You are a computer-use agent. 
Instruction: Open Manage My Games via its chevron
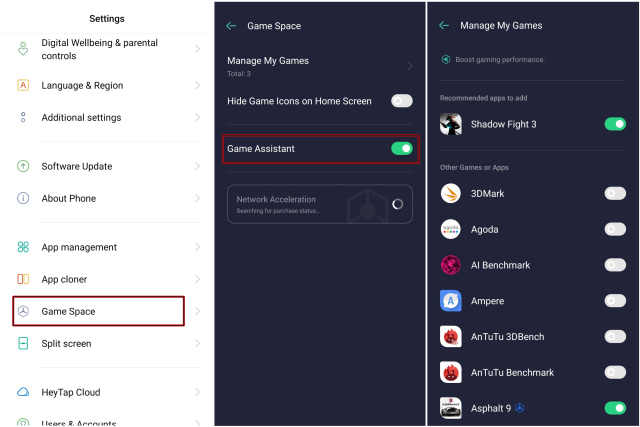pos(410,66)
